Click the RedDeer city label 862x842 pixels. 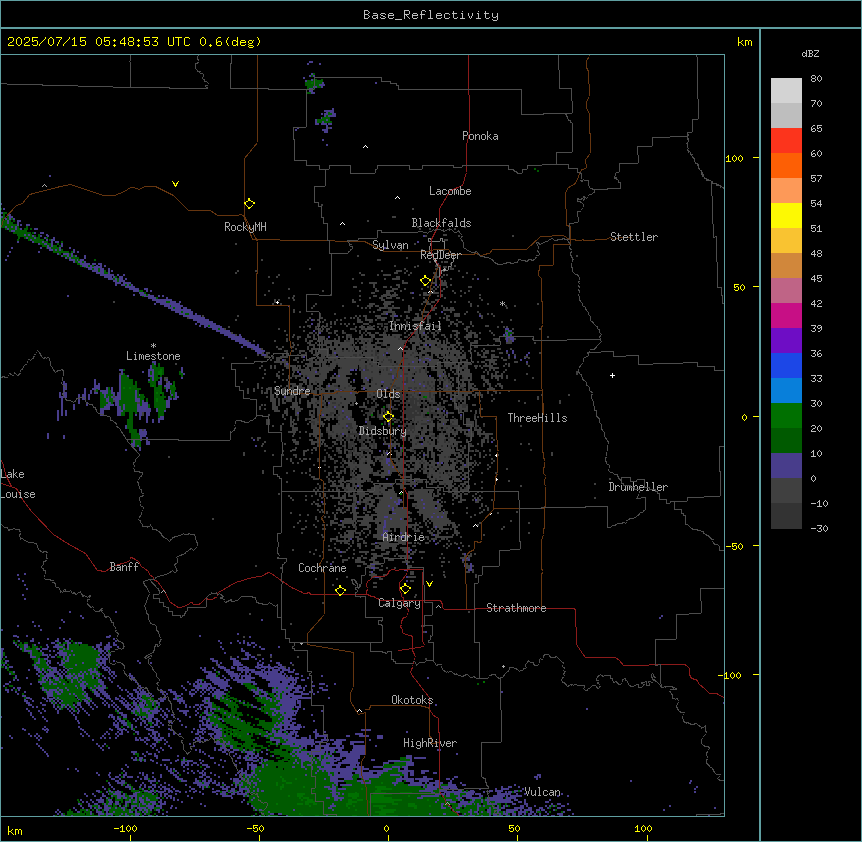coord(440,255)
